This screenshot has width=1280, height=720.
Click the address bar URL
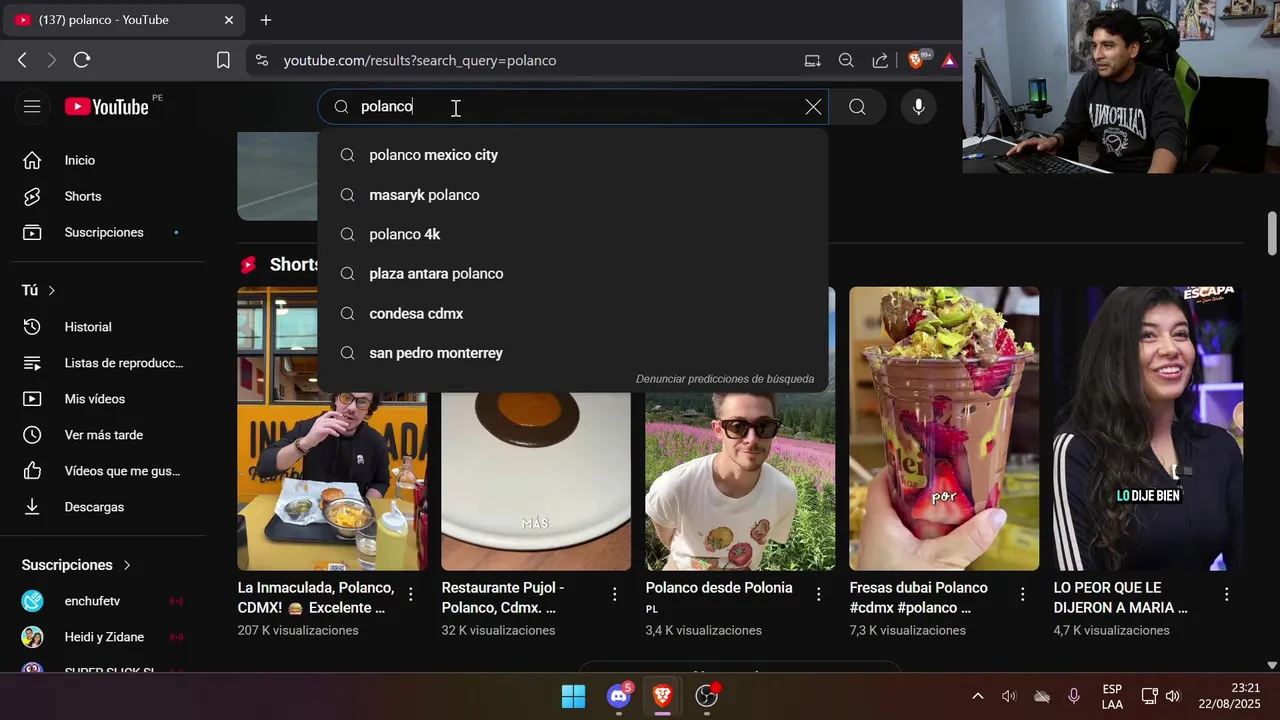click(x=420, y=60)
